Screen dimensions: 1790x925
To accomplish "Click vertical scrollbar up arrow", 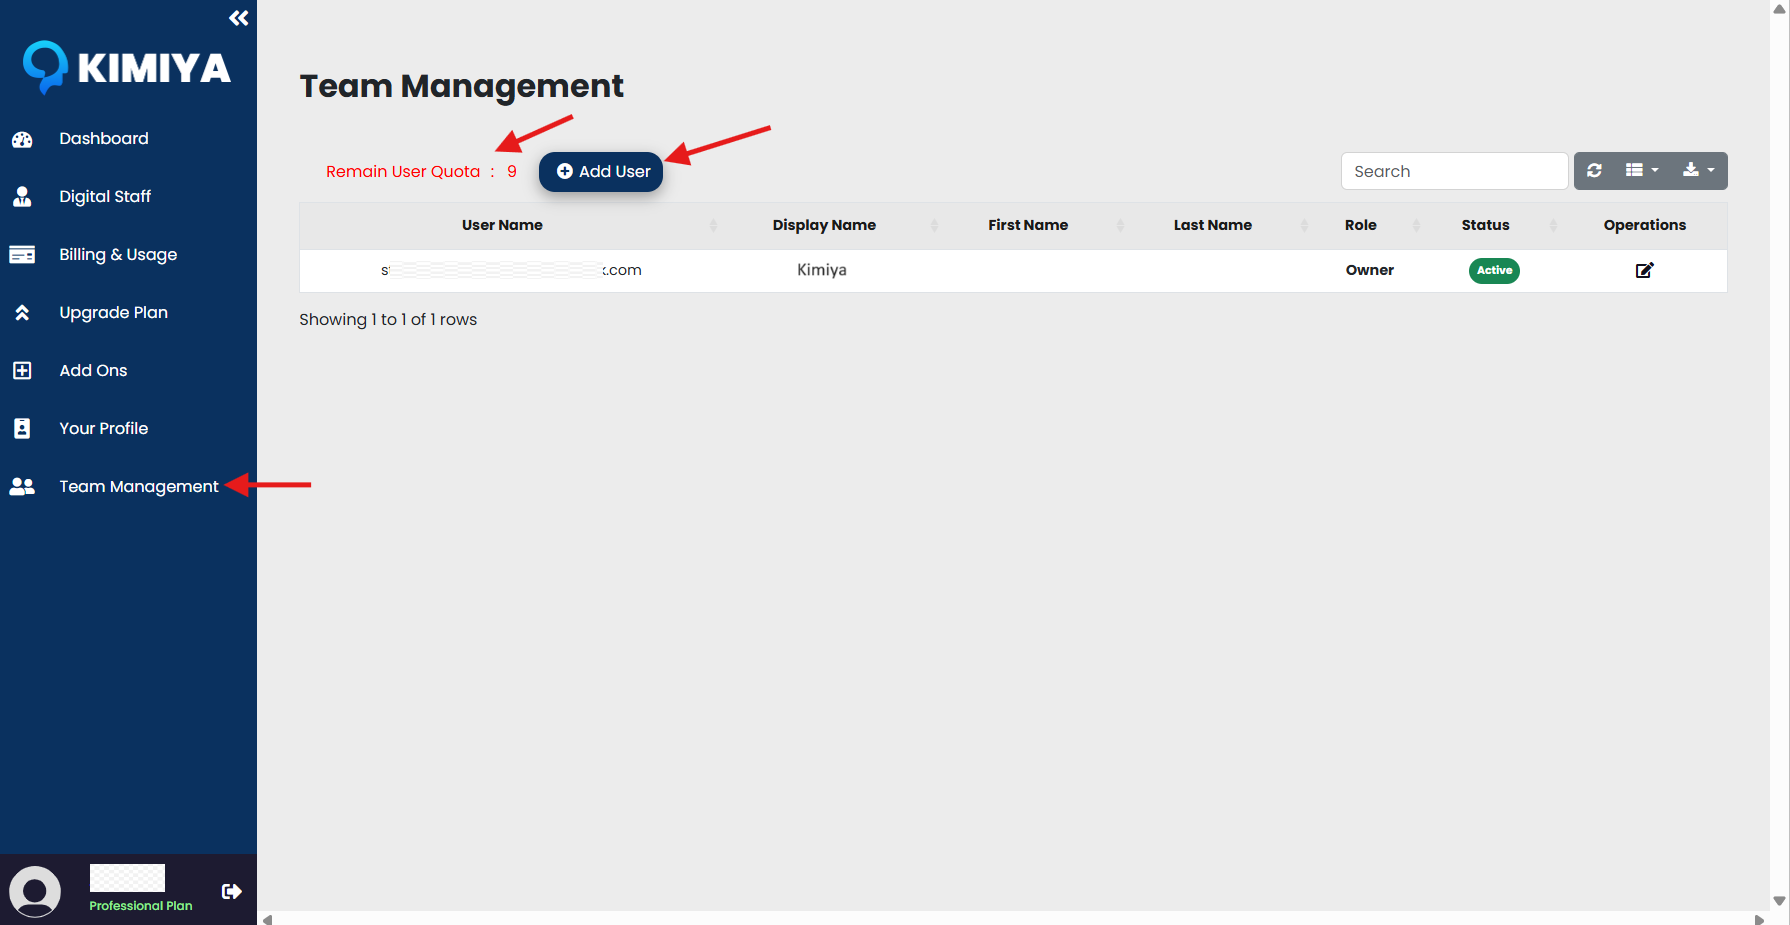I will click(x=1779, y=8).
